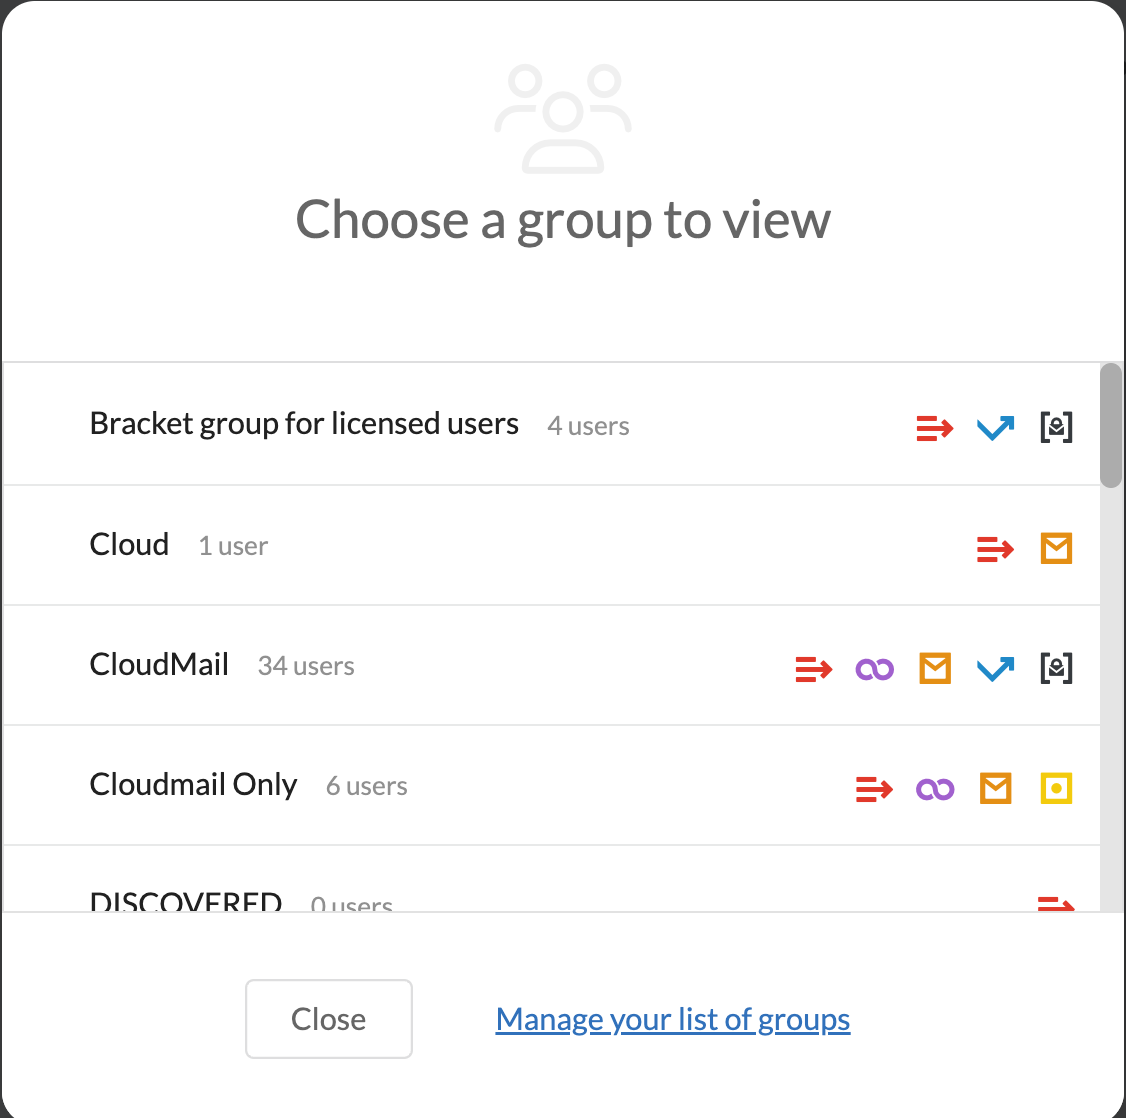Click bracket badge icon in CloudMail row
The width and height of the screenshot is (1126, 1118).
pos(1056,668)
